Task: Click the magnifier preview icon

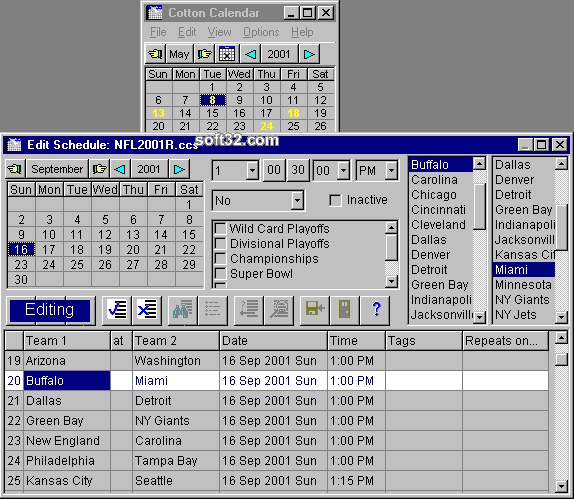Action: click(x=279, y=310)
